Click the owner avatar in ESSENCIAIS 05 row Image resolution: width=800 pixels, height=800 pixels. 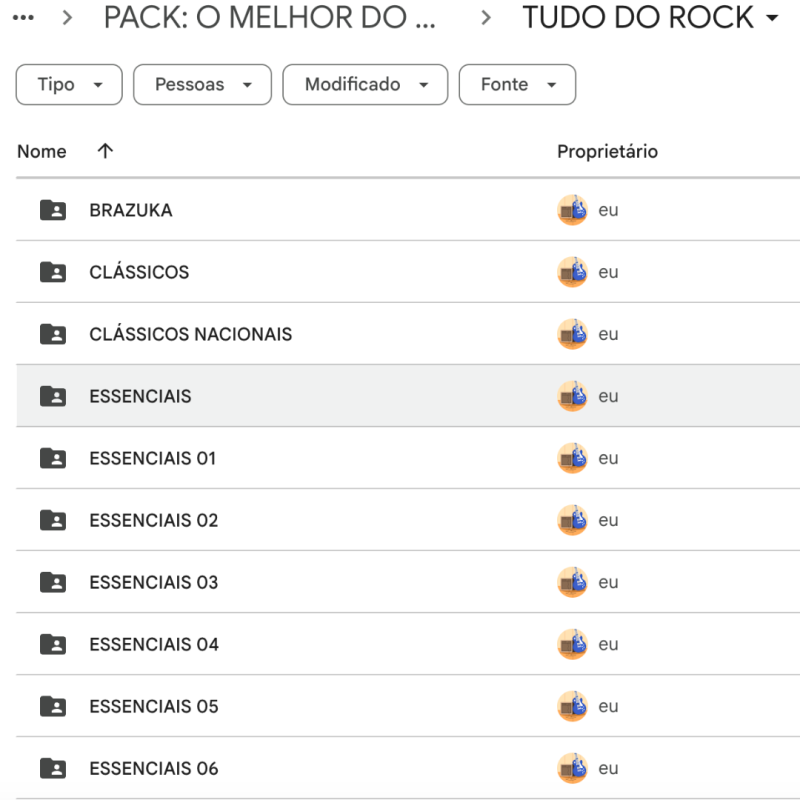[572, 706]
